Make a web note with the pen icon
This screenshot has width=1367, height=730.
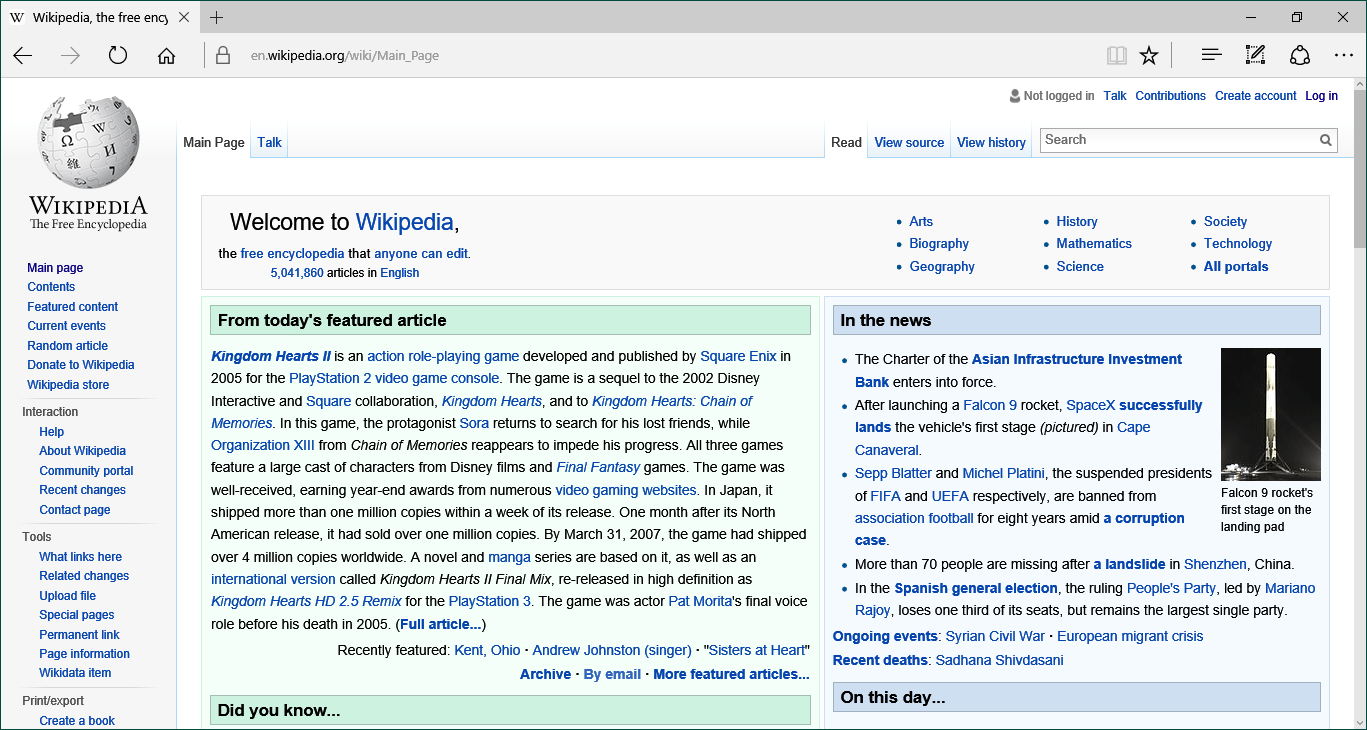1255,55
